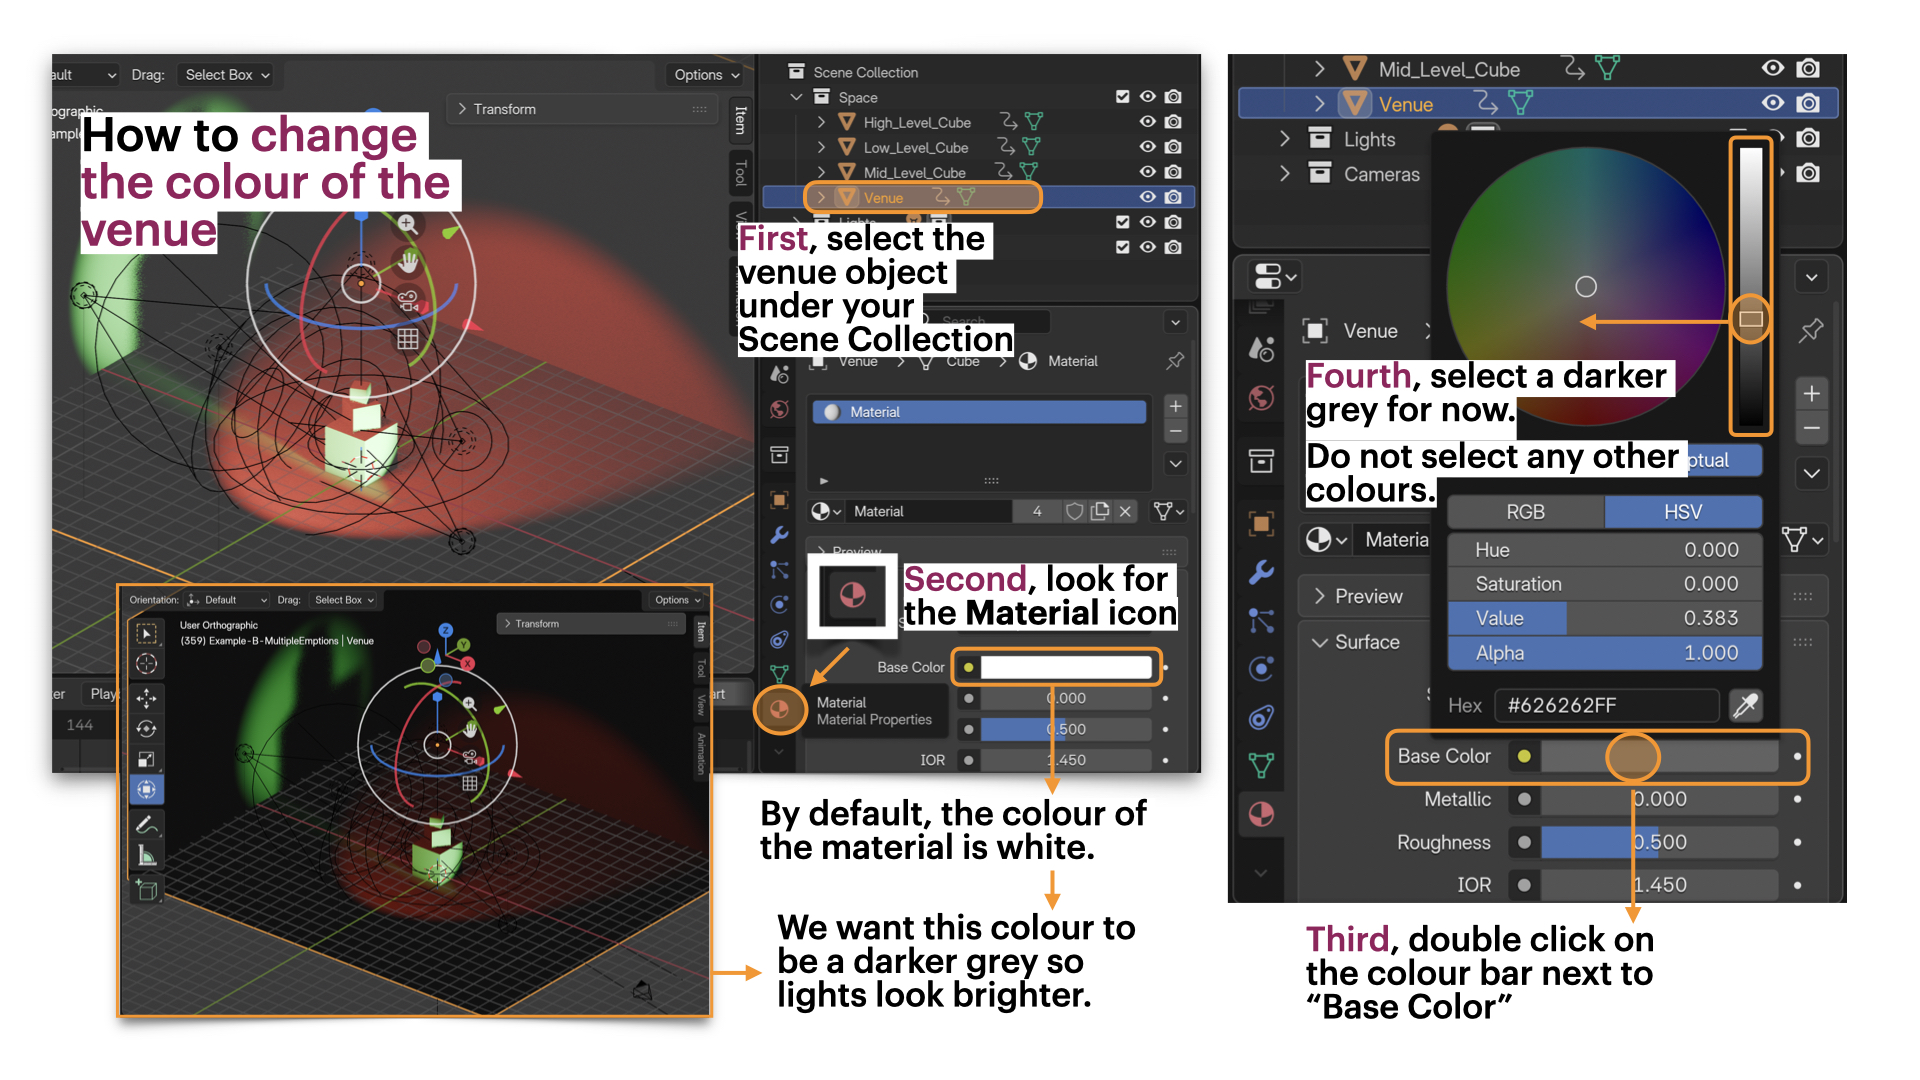The width and height of the screenshot is (1920, 1080).
Task: Uncheck the Space collection exclude checkbox
Action: pos(1122,97)
